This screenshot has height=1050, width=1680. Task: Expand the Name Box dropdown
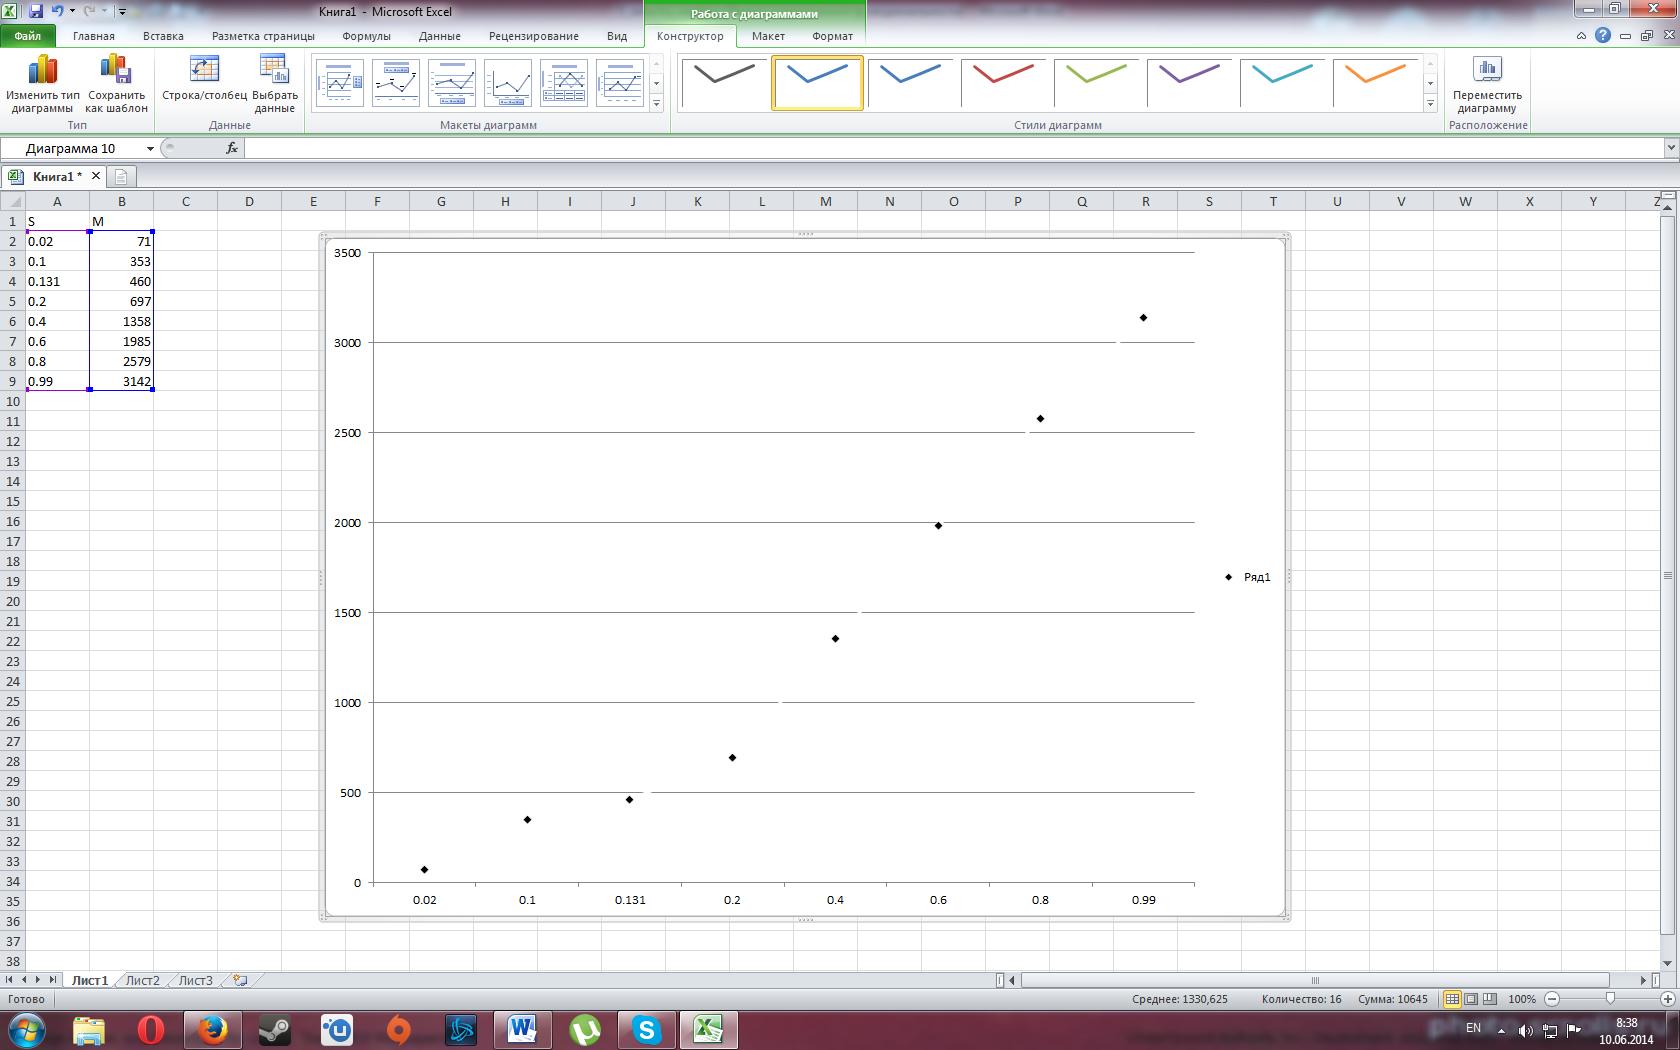click(150, 149)
